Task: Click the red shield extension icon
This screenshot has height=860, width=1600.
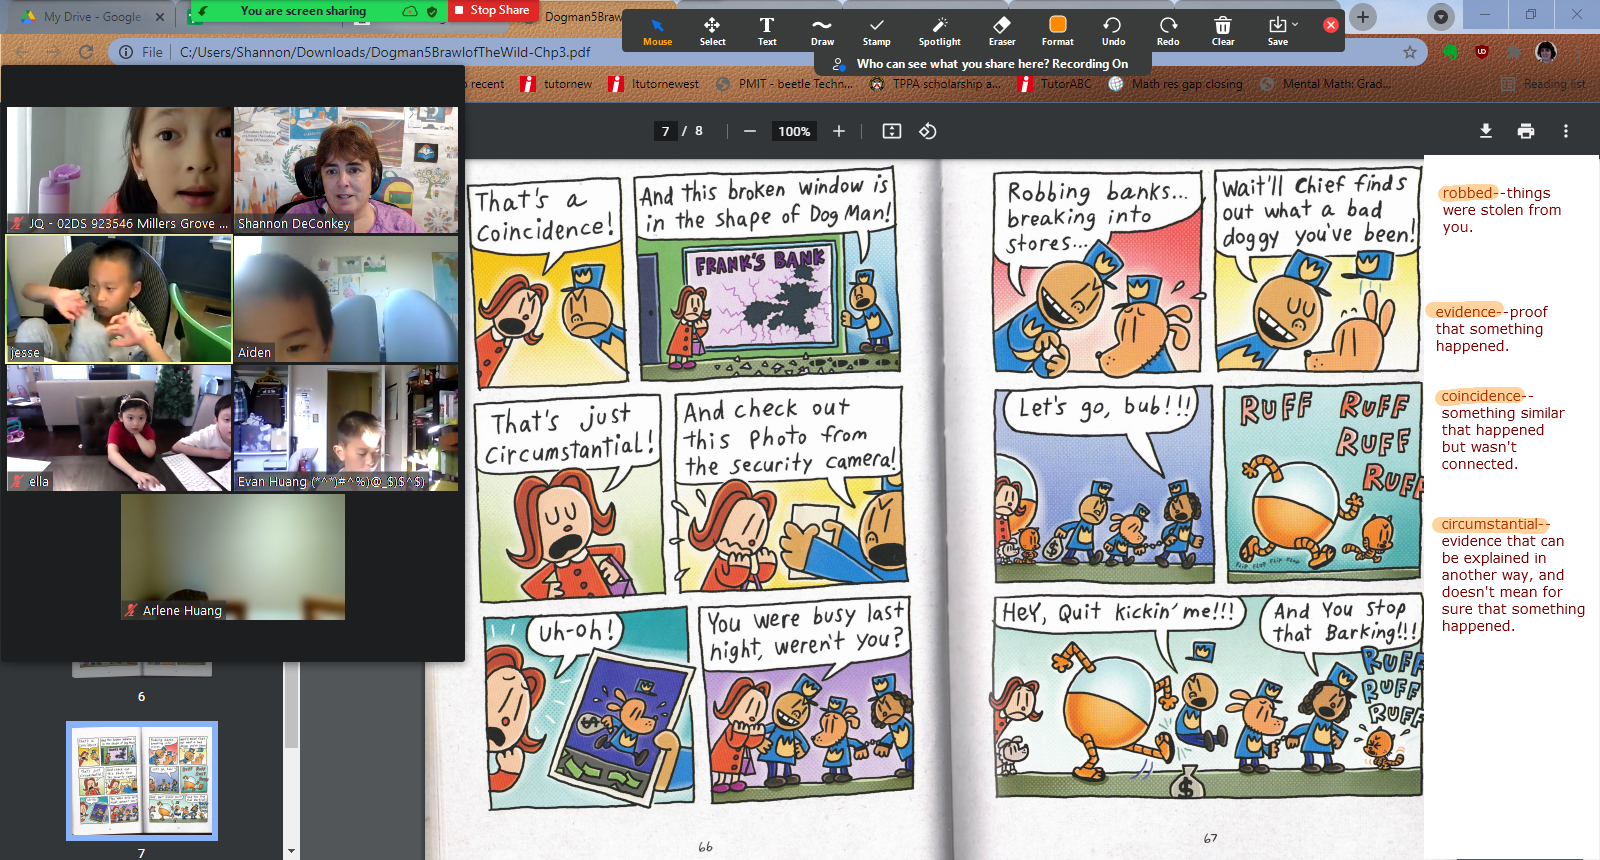Action: 1482,52
